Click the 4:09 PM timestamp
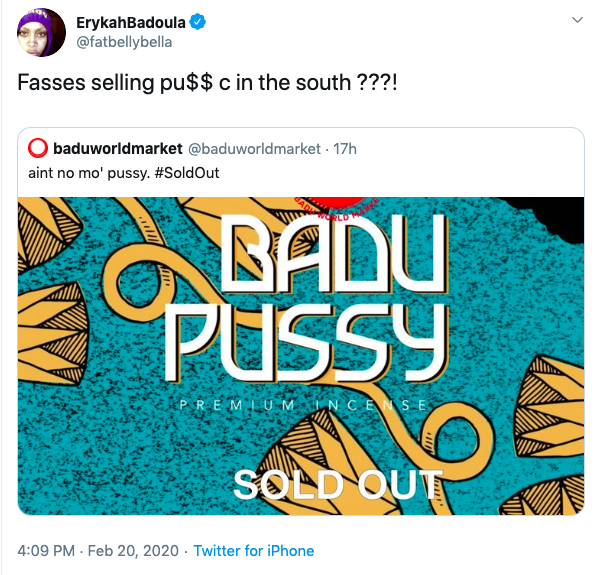 [46, 551]
